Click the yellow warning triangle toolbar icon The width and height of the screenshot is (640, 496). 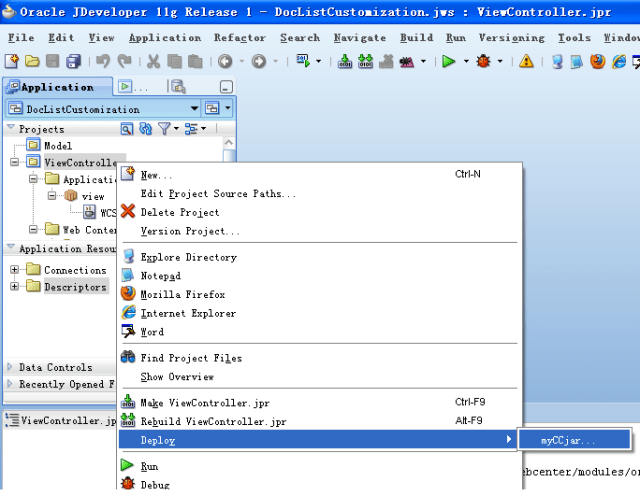pos(526,62)
